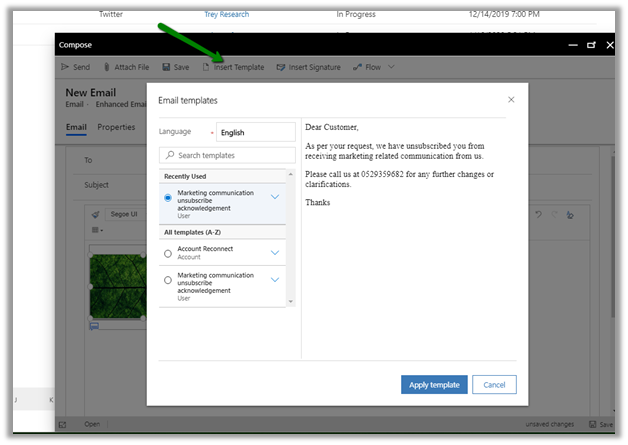Click the Flow icon in toolbar
Image resolution: width=628 pixels, height=445 pixels.
(x=357, y=67)
